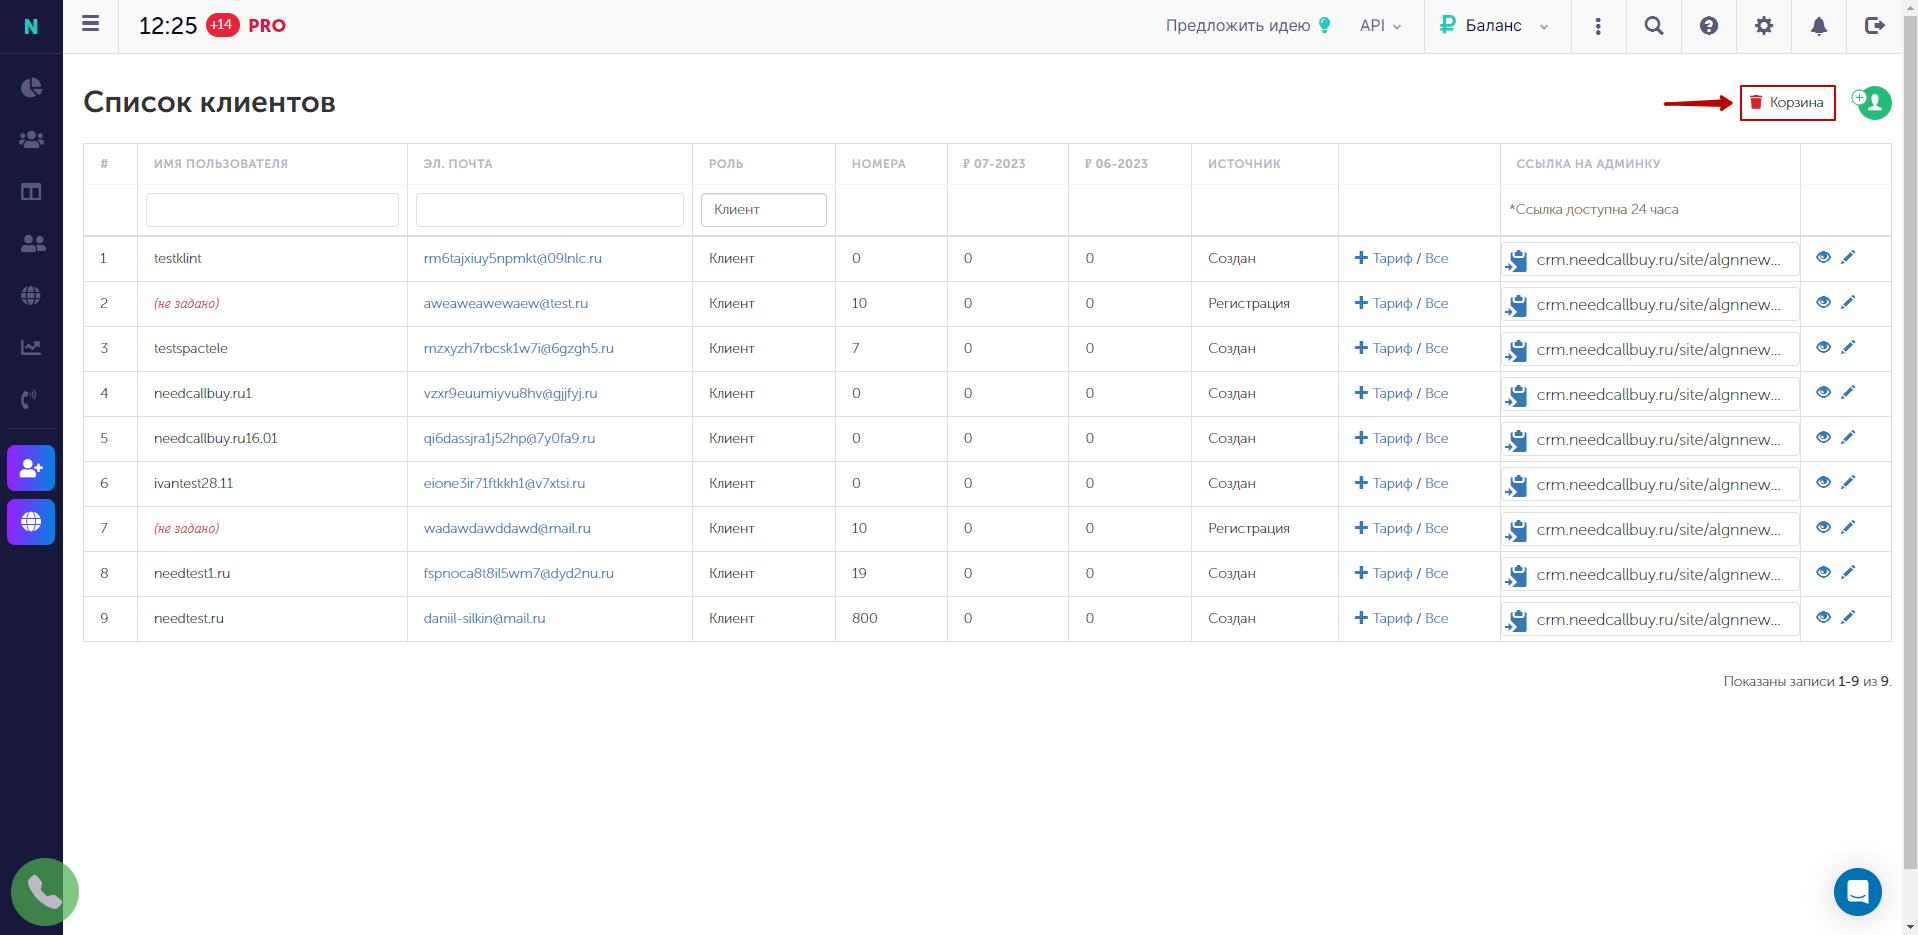Edit the testklint client with pencil icon
Image resolution: width=1918 pixels, height=935 pixels.
(1848, 257)
